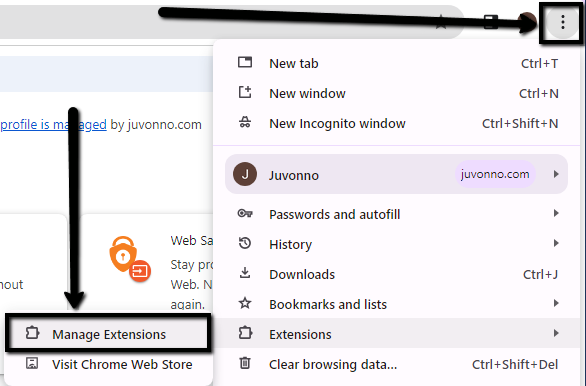Click the orange padlock Web Safety icon
The image size is (586, 386).
pos(129,259)
